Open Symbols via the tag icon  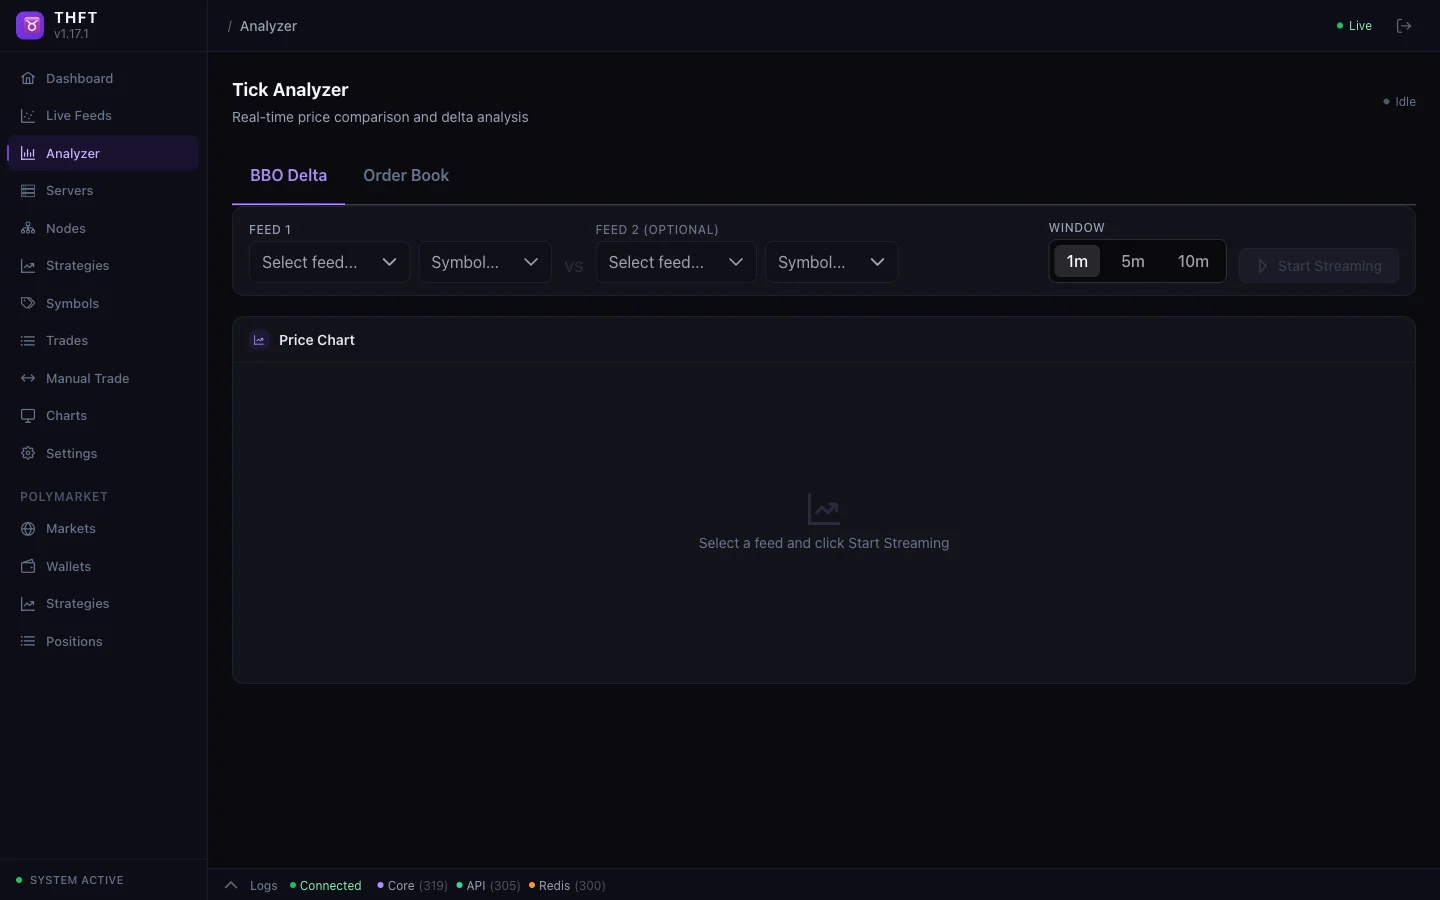point(28,304)
